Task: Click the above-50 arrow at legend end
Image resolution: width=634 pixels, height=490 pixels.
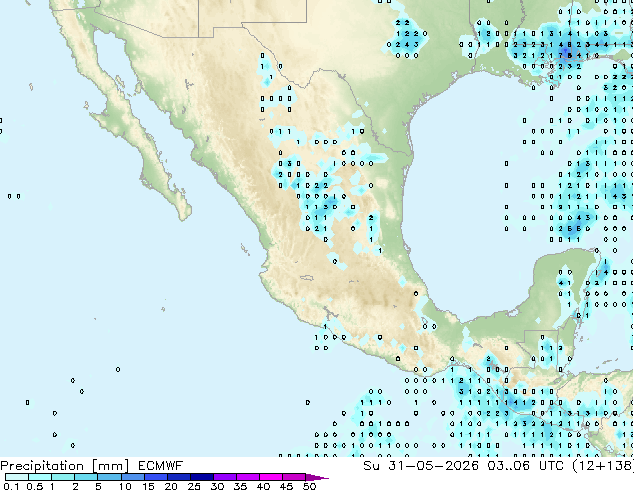Action: click(x=317, y=477)
